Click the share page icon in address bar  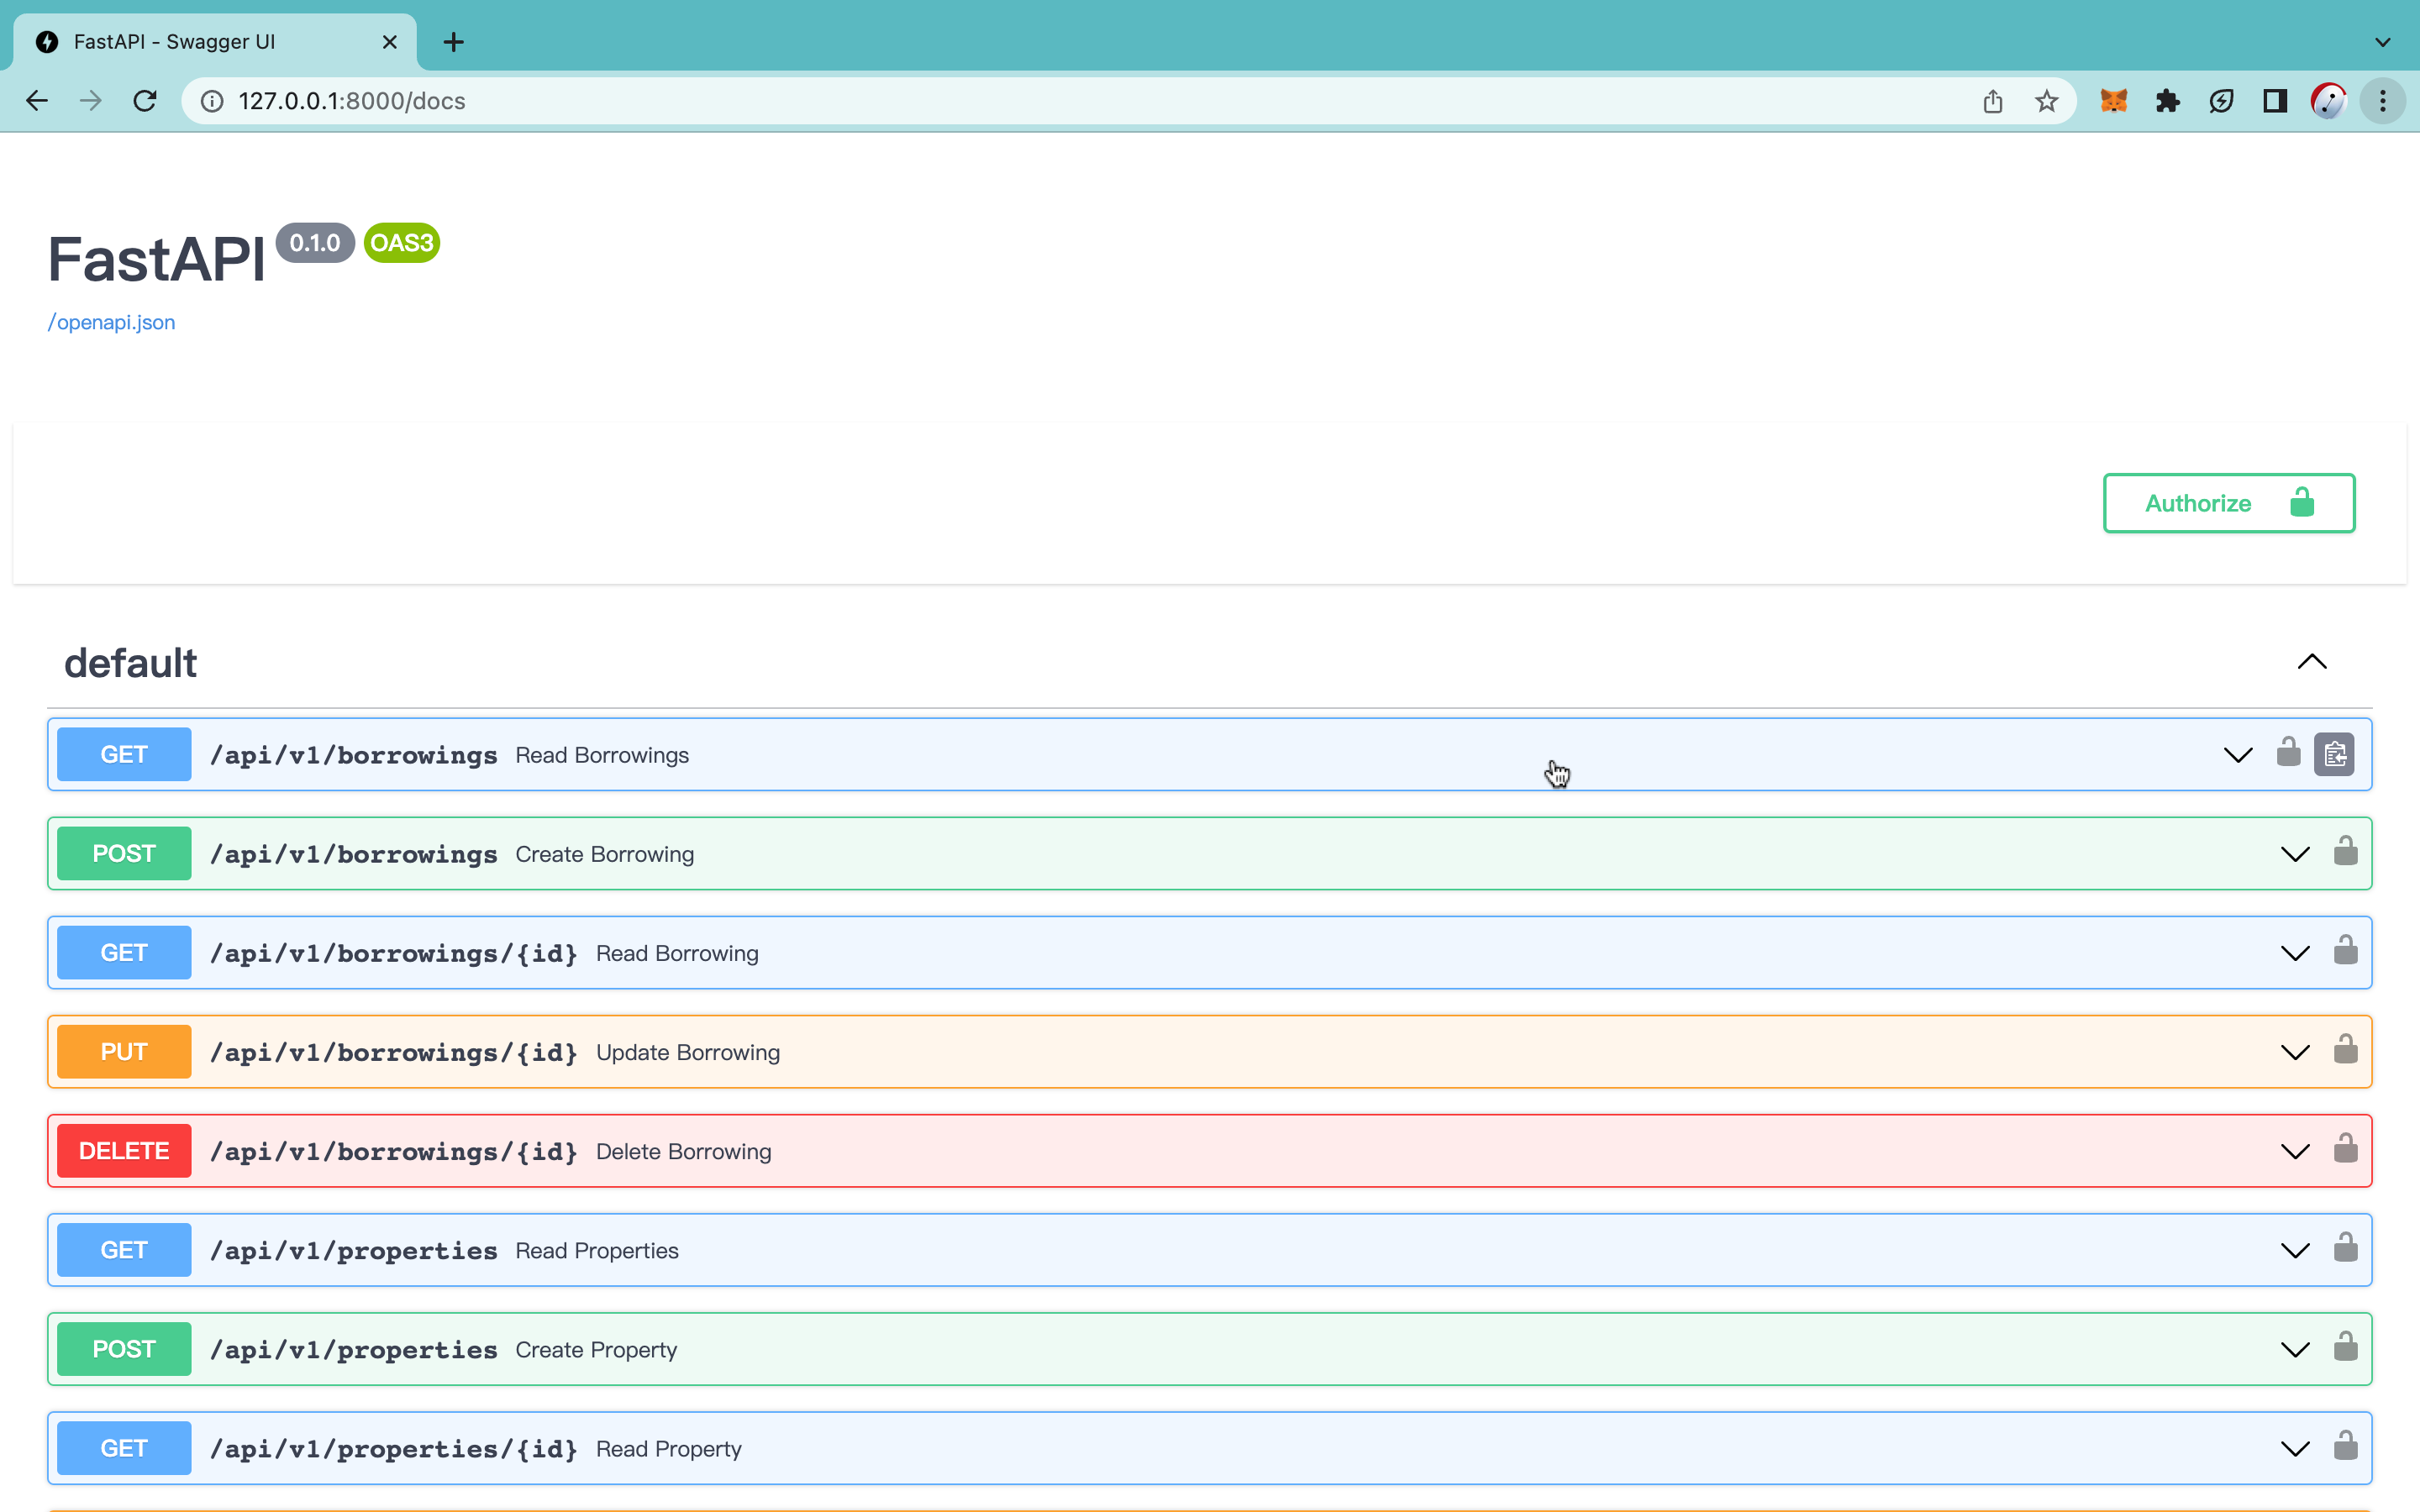[x=1992, y=101]
